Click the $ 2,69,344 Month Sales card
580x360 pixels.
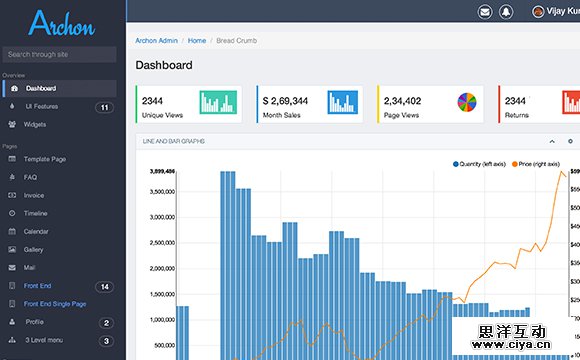(x=310, y=104)
